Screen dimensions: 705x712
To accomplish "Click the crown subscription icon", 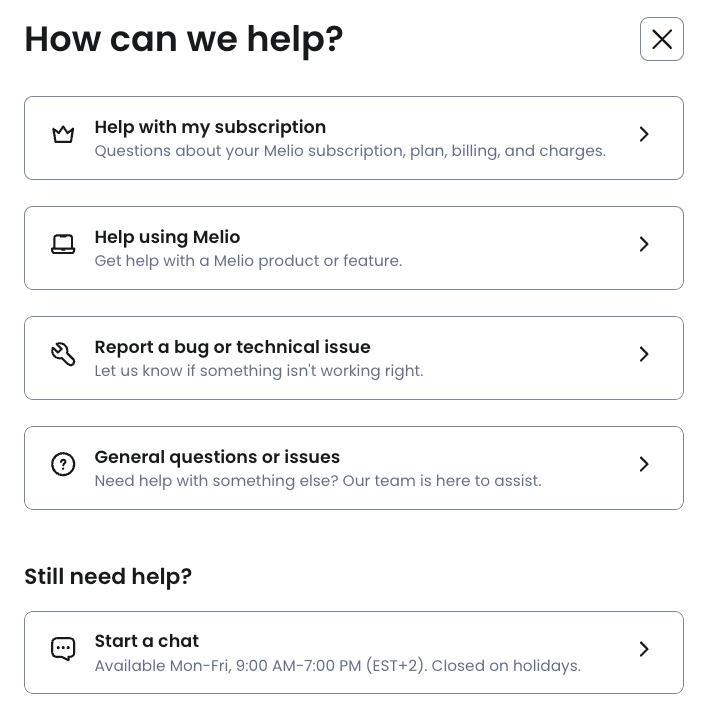I will point(63,134).
